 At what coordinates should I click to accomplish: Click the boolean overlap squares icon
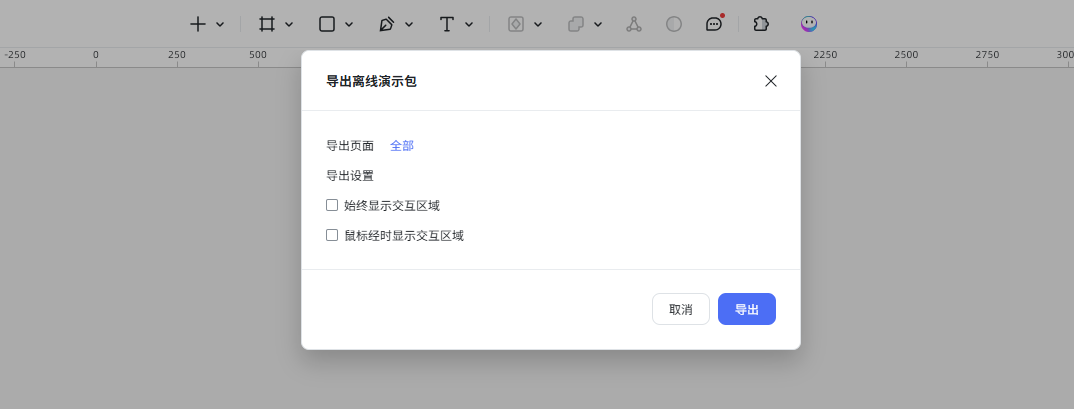pyautogui.click(x=576, y=24)
